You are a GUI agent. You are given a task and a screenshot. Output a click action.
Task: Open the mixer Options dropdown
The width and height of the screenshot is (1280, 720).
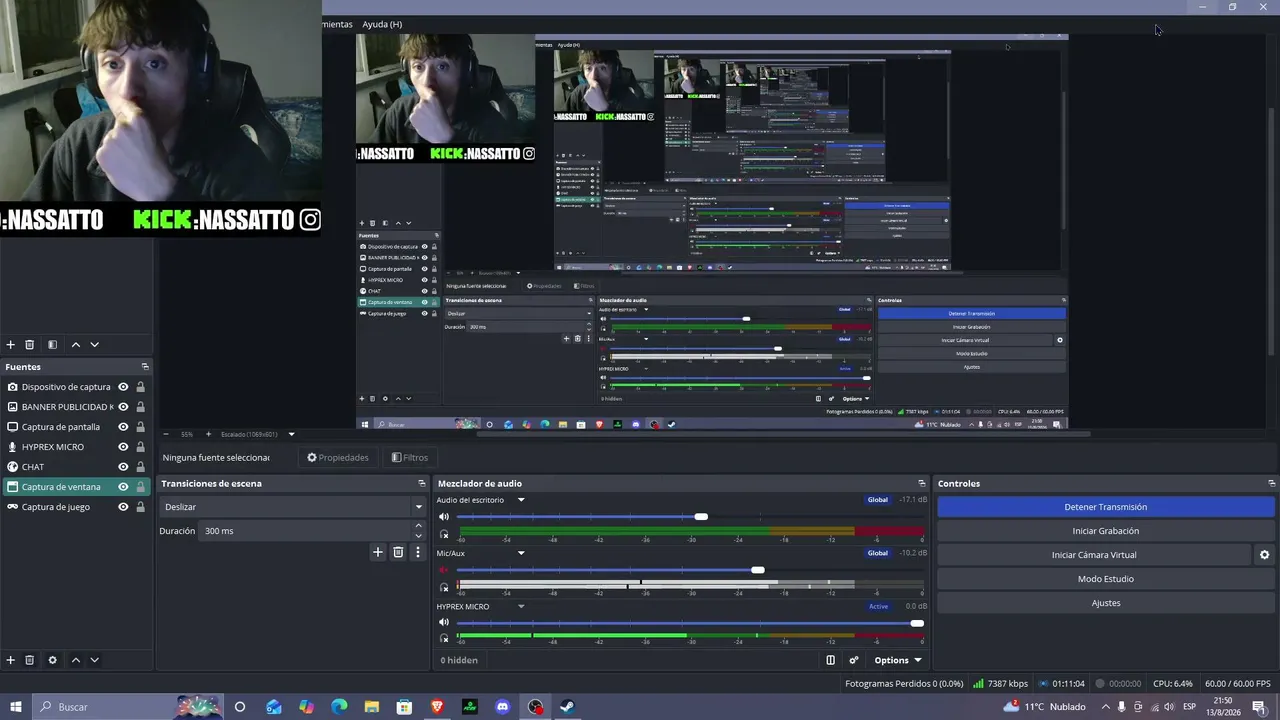[897, 660]
